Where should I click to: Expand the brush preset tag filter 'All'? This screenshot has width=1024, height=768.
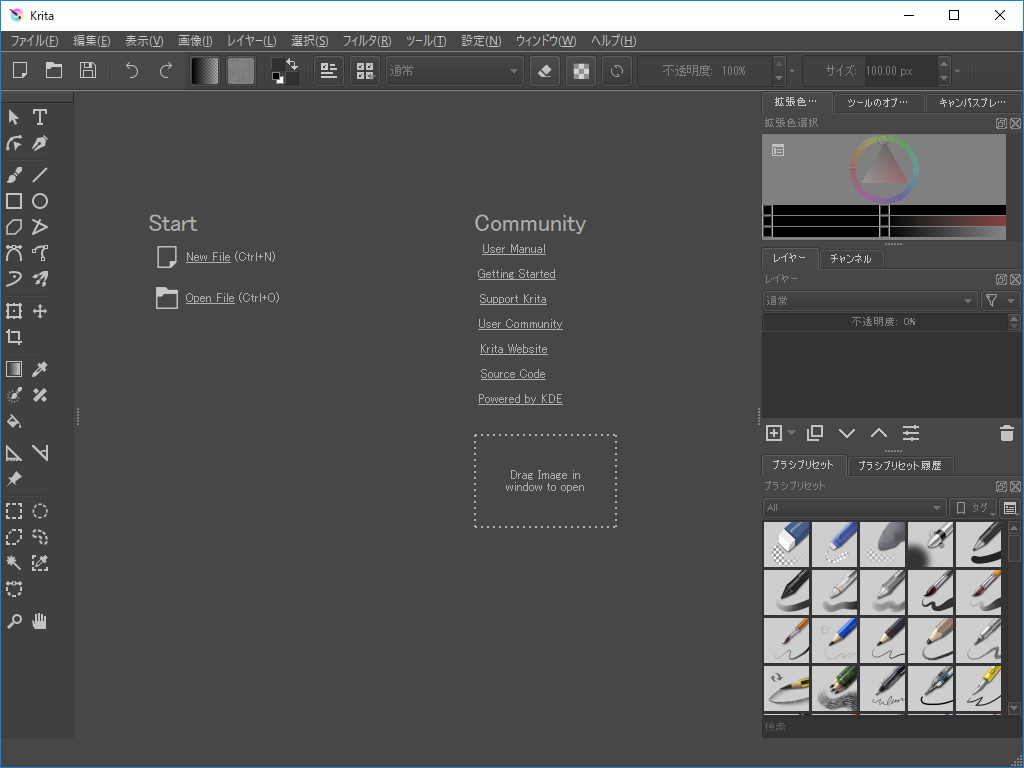[x=853, y=508]
